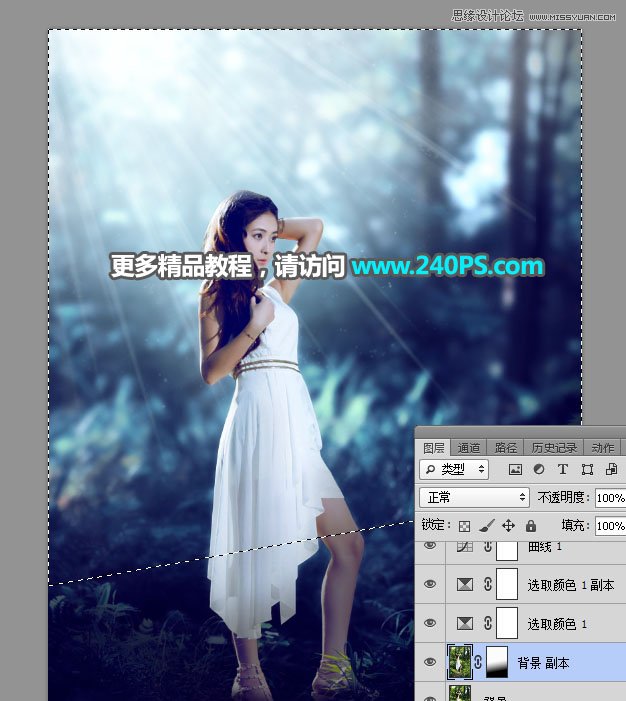Click mask link icon on 选取颜色 1 副本
This screenshot has height=701, width=626.
488,584
